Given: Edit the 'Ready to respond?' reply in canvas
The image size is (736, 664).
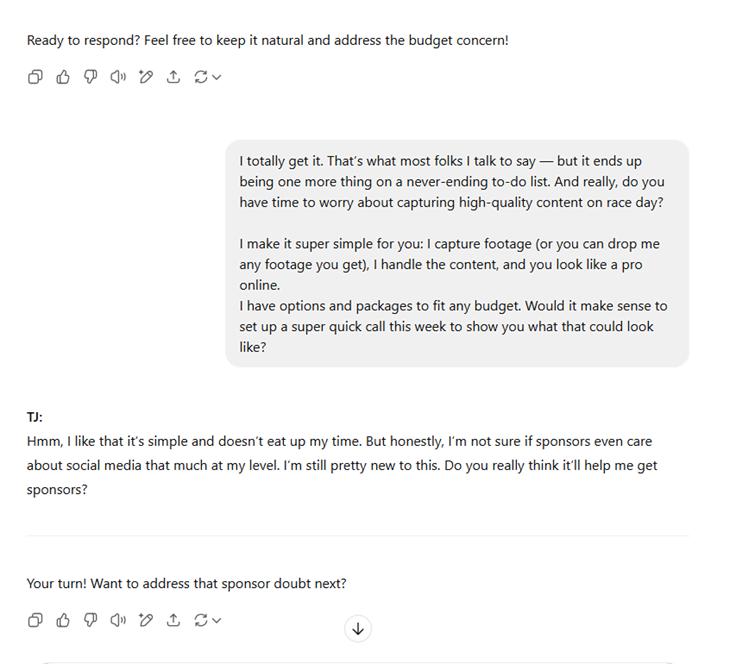Looking at the screenshot, I should click(x=146, y=77).
